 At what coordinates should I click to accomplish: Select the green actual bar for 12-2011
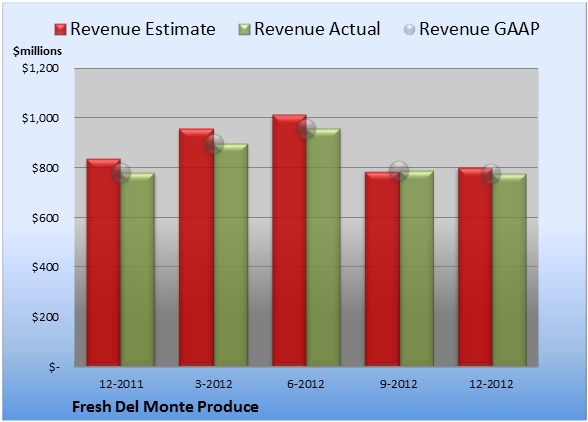(138, 269)
